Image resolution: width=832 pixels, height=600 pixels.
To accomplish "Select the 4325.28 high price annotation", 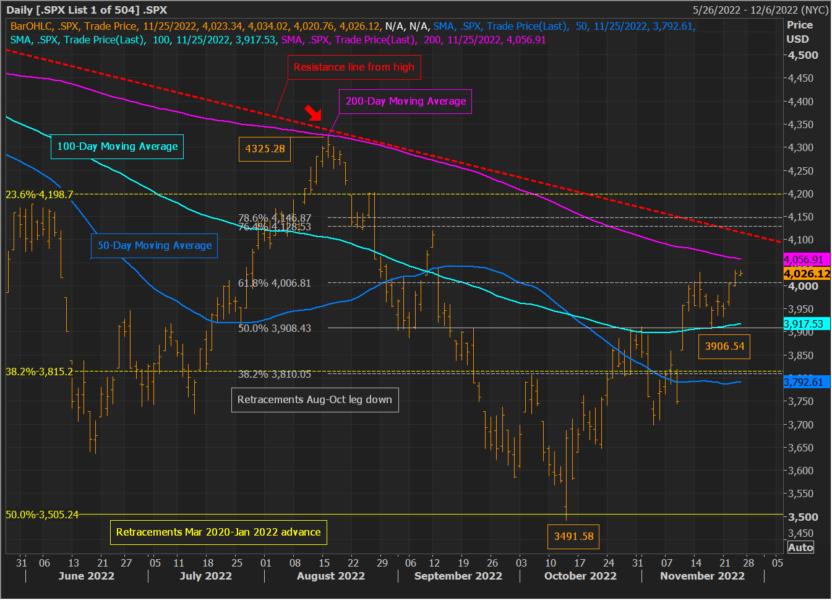I will coord(265,149).
